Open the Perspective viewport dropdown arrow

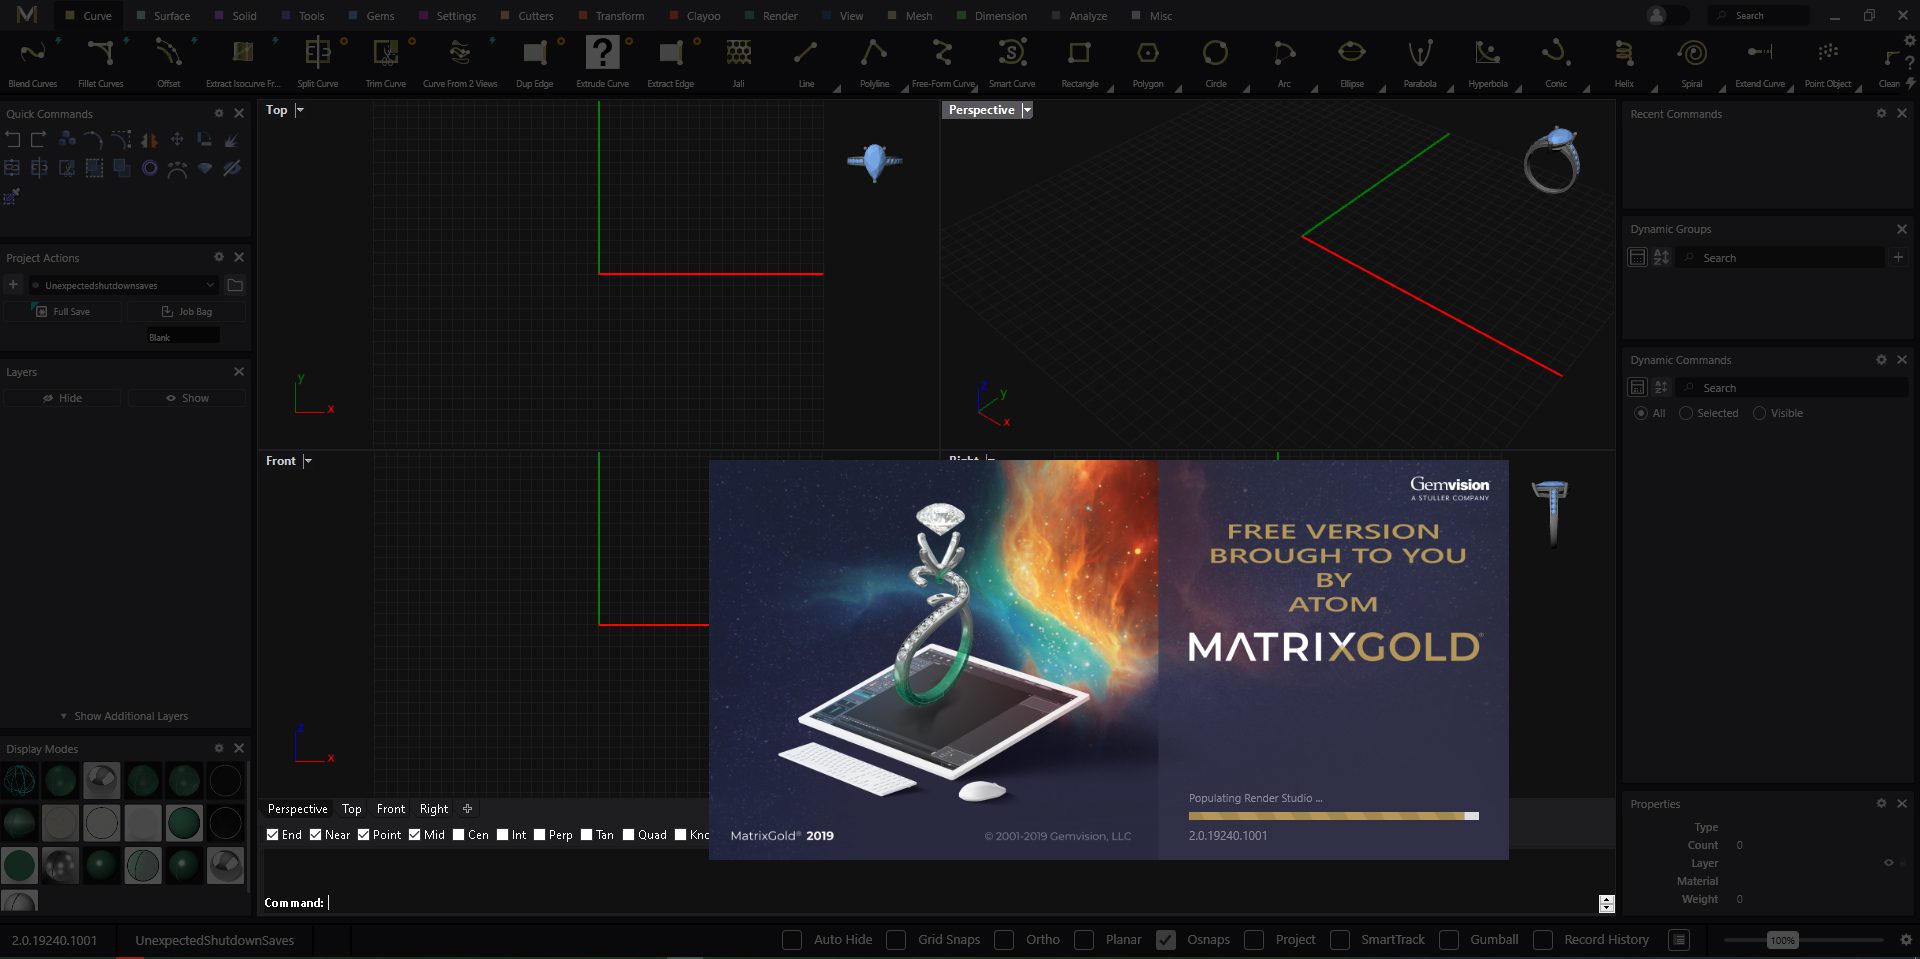tap(1027, 110)
